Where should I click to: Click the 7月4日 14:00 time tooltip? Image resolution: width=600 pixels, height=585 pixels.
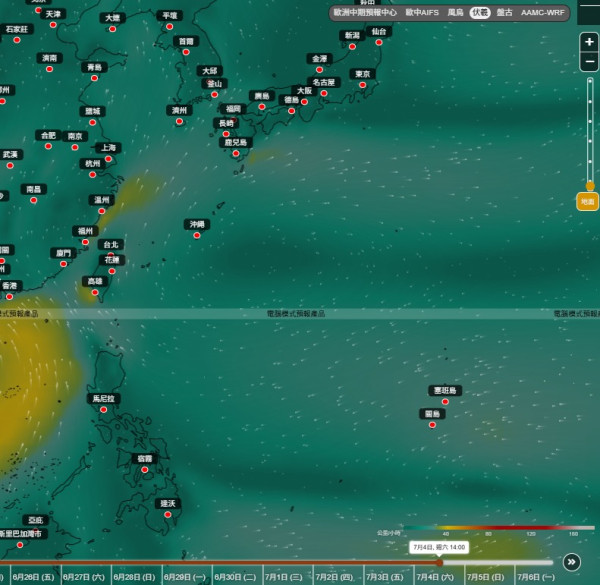[x=439, y=547]
